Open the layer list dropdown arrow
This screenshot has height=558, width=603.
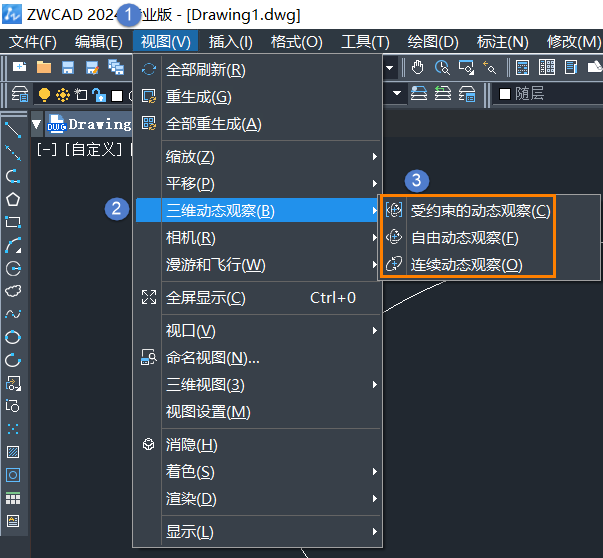[397, 93]
